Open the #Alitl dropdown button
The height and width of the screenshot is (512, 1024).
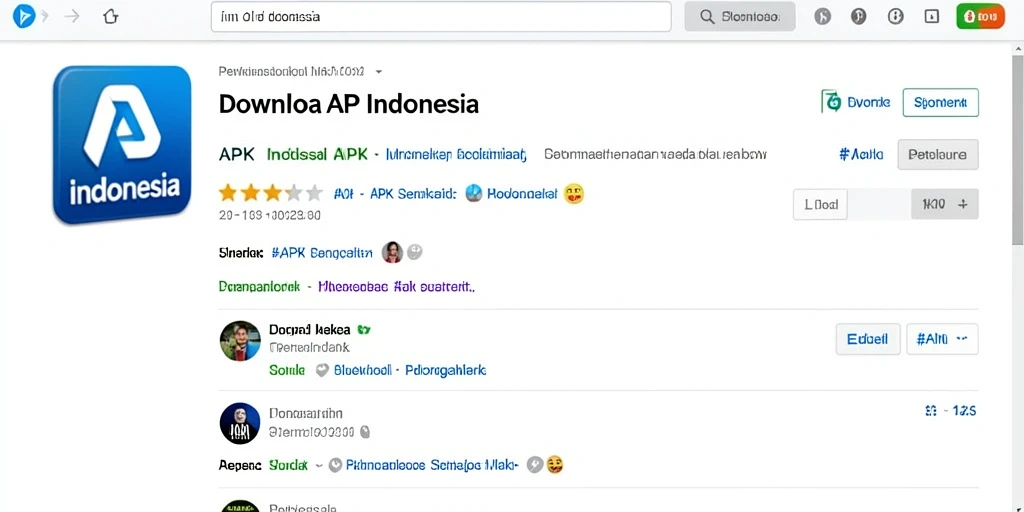click(x=942, y=339)
